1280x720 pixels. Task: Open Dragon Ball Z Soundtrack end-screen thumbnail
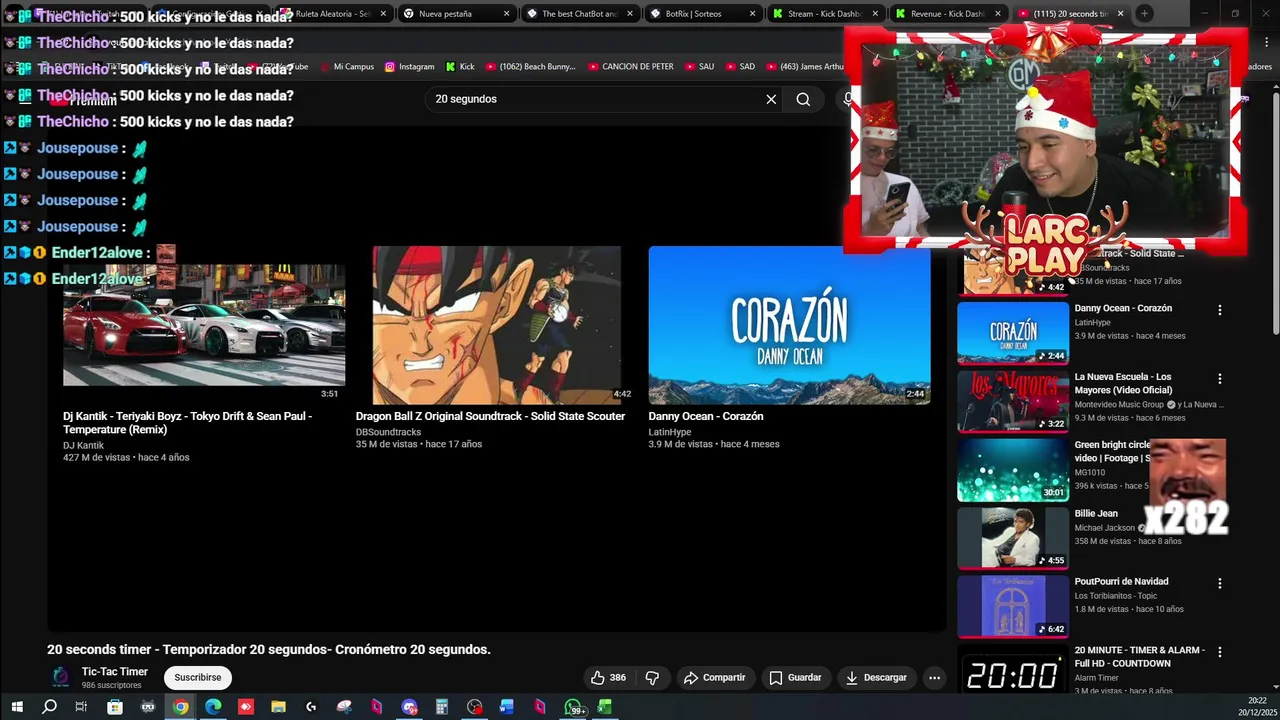497,325
